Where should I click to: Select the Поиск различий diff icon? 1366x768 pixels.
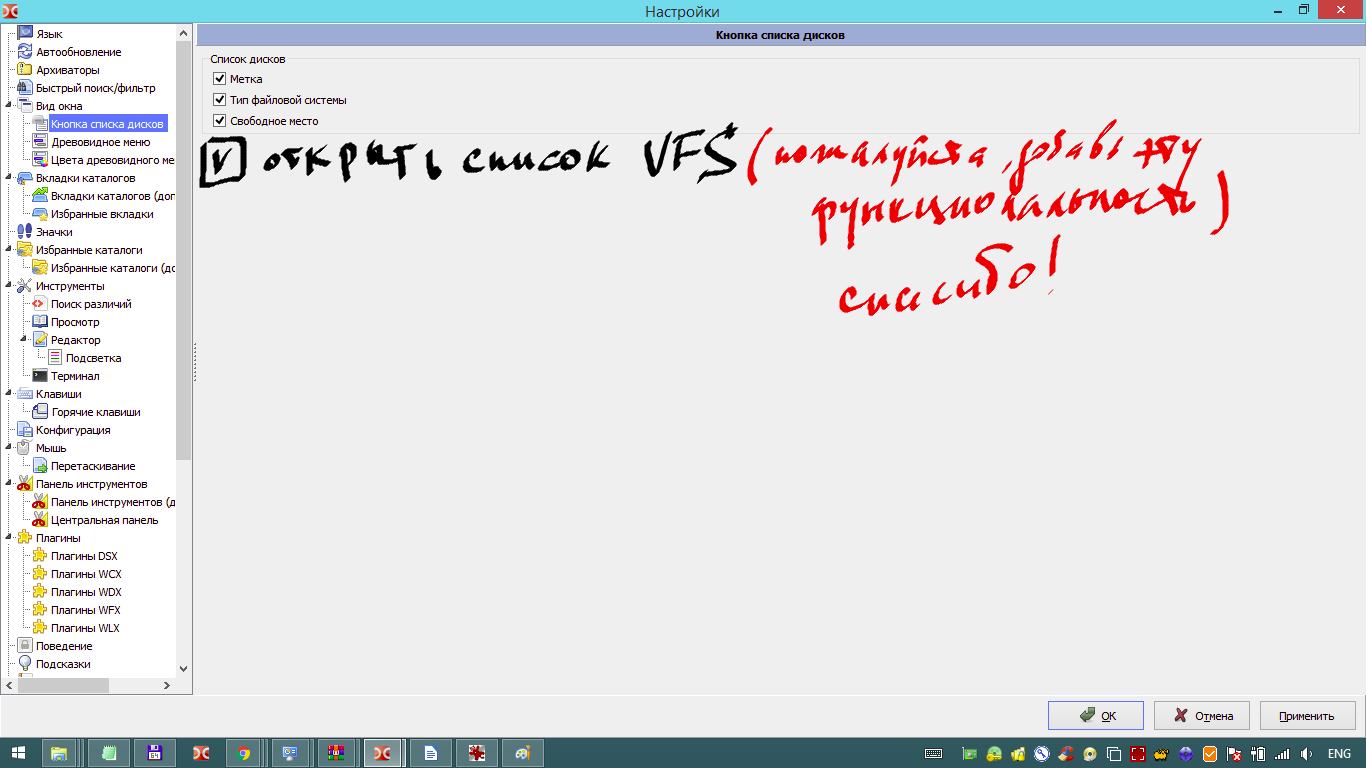[x=40, y=304]
